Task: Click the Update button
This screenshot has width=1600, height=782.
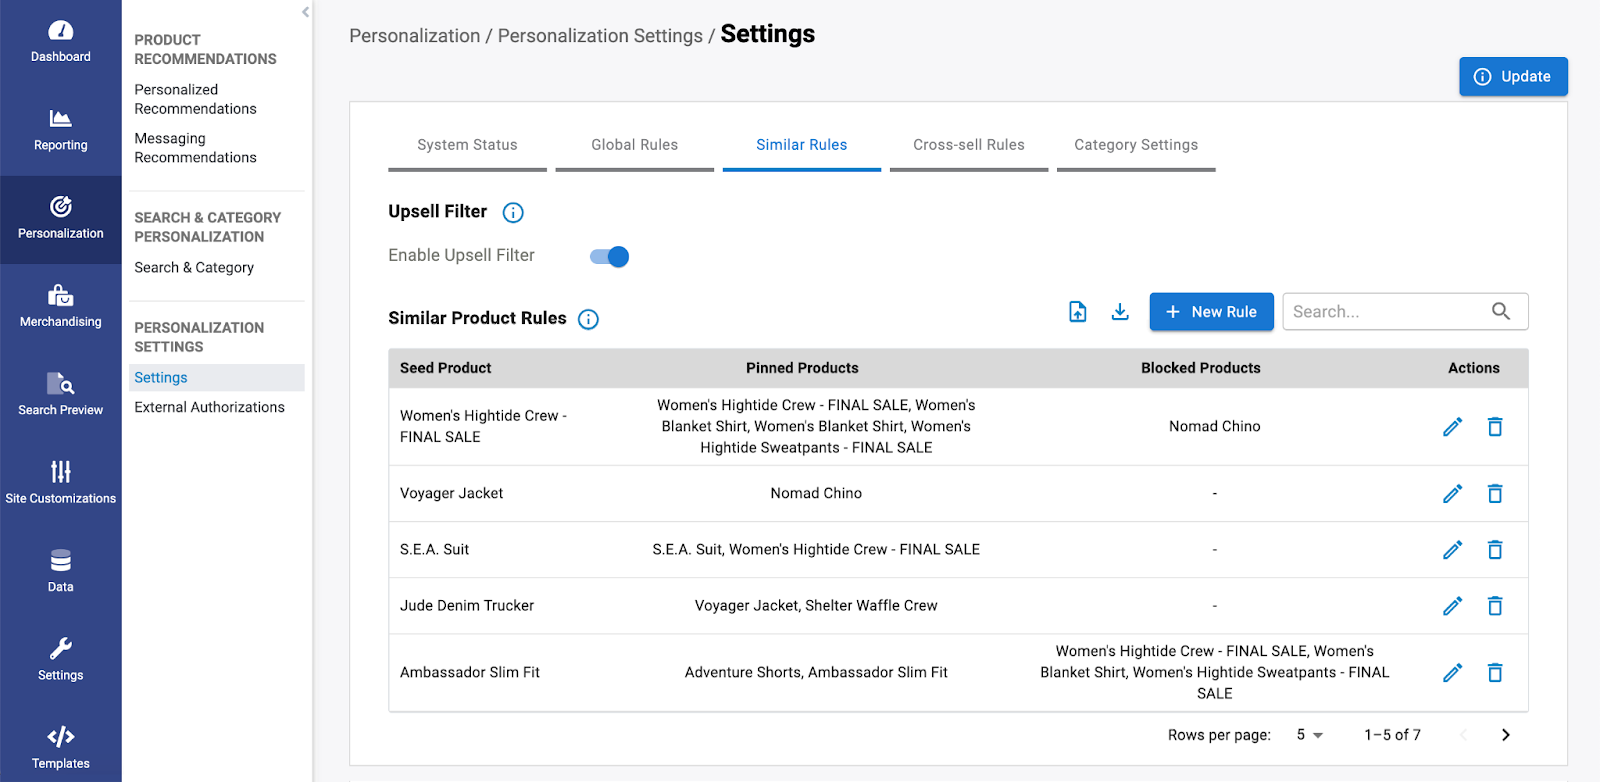Action: pos(1513,77)
